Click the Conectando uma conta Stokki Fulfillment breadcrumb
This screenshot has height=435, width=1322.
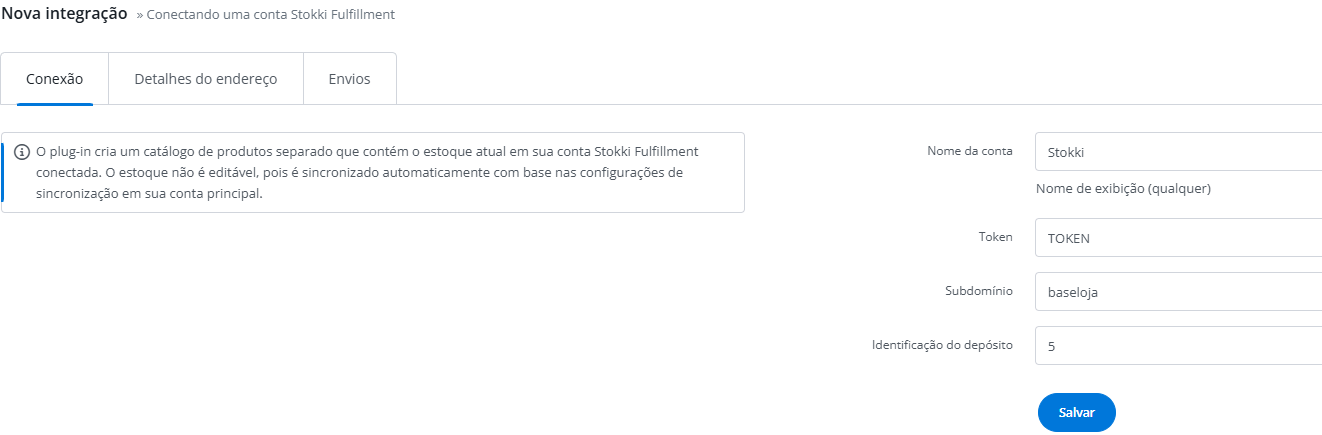(271, 16)
